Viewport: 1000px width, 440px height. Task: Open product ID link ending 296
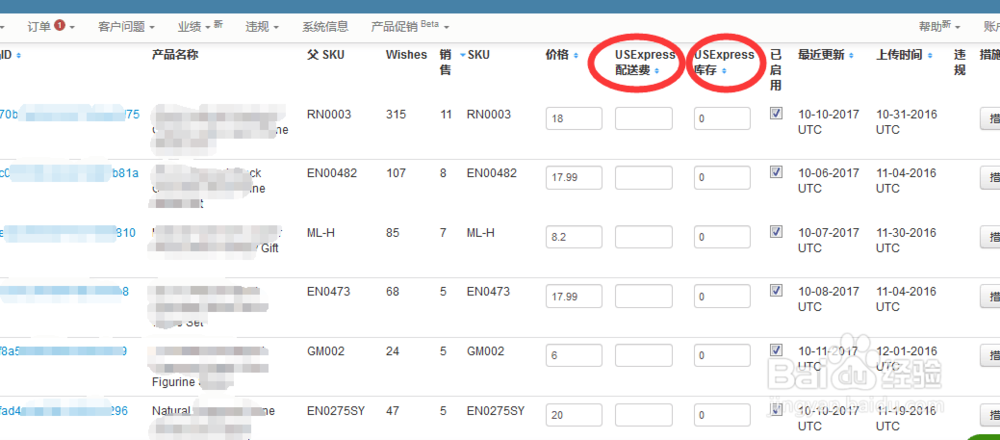[64, 411]
